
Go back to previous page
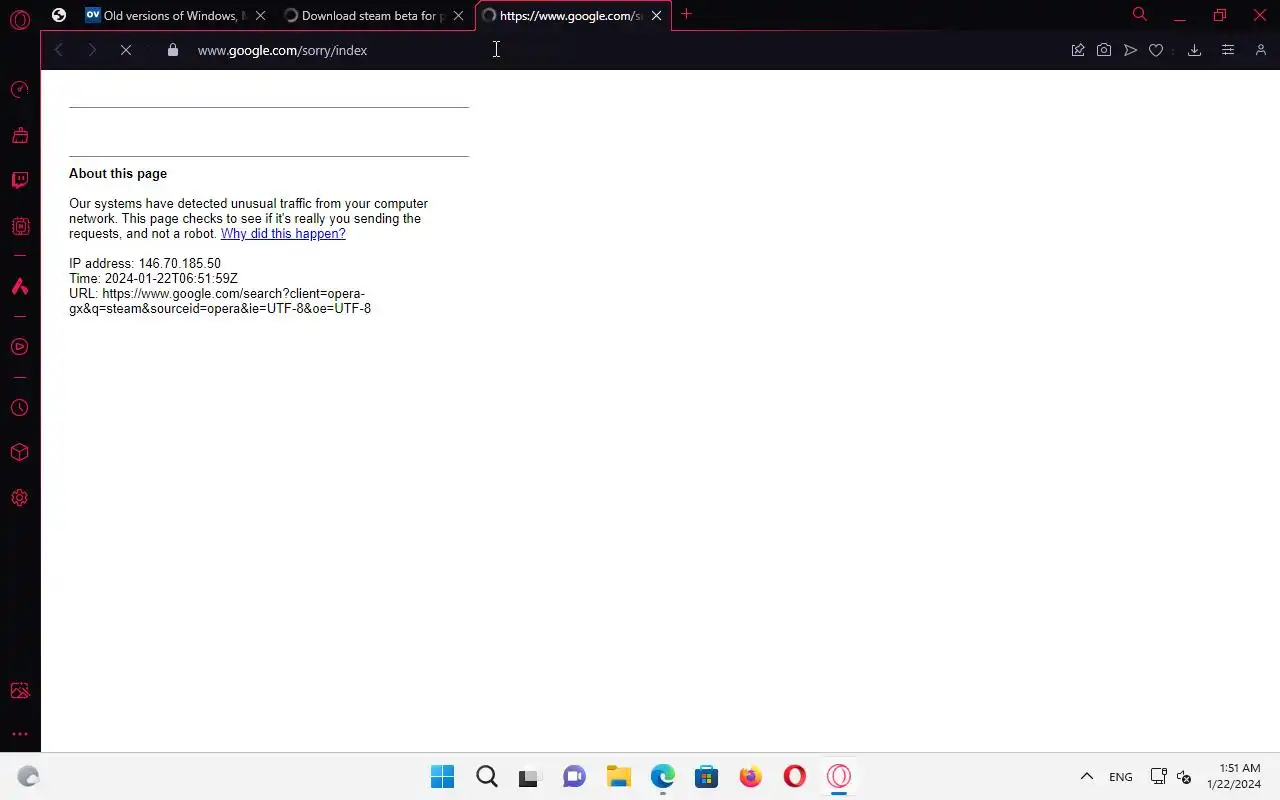pyautogui.click(x=59, y=50)
